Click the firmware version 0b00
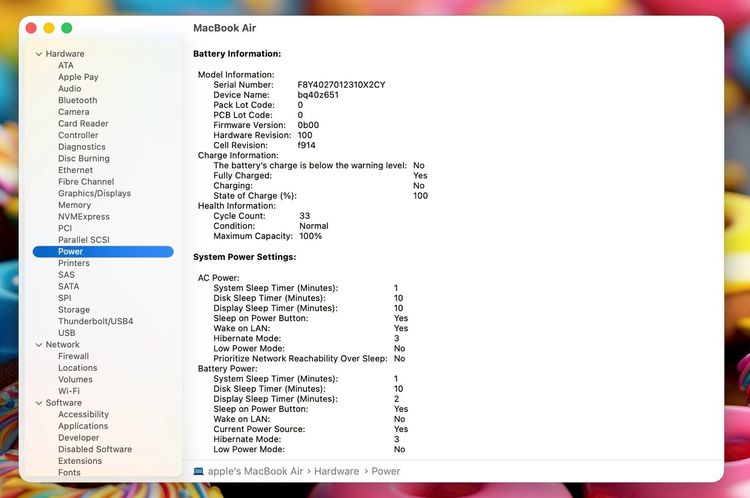 pos(308,125)
